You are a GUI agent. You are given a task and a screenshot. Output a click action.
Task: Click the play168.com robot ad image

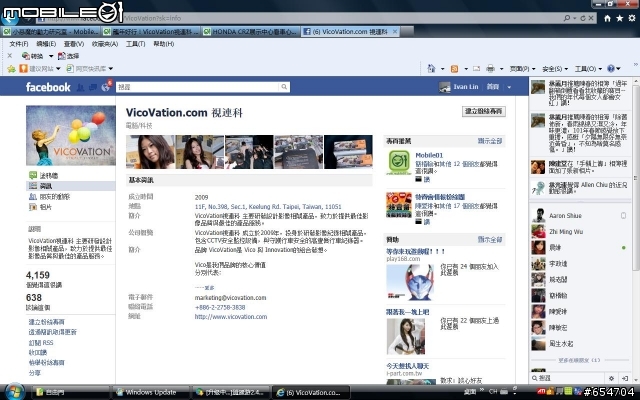[410, 282]
